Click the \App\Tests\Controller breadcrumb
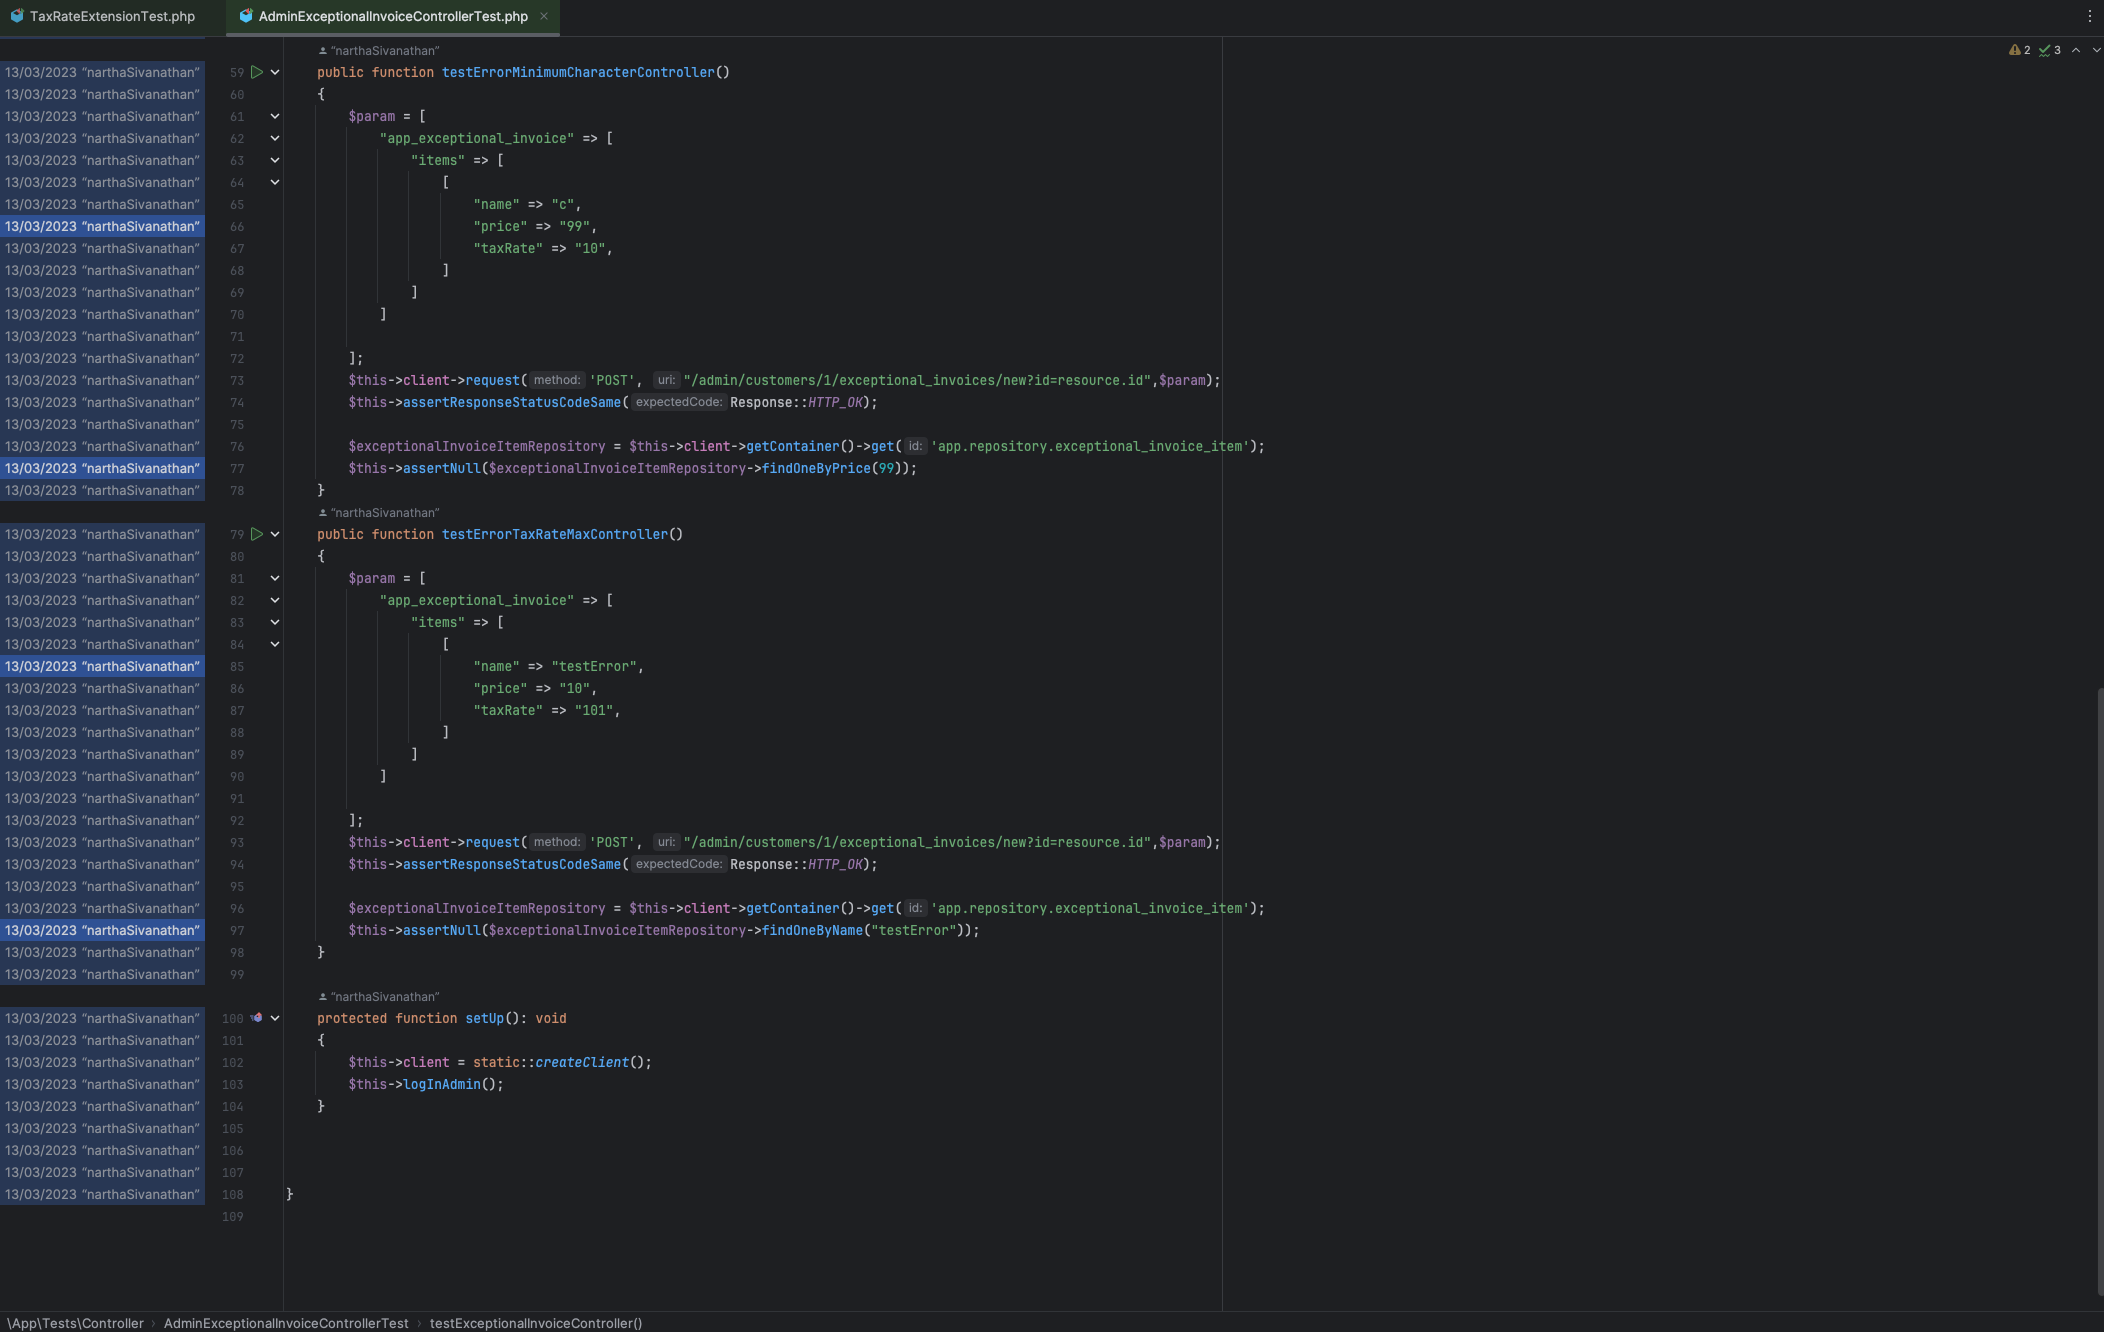 [x=75, y=1323]
